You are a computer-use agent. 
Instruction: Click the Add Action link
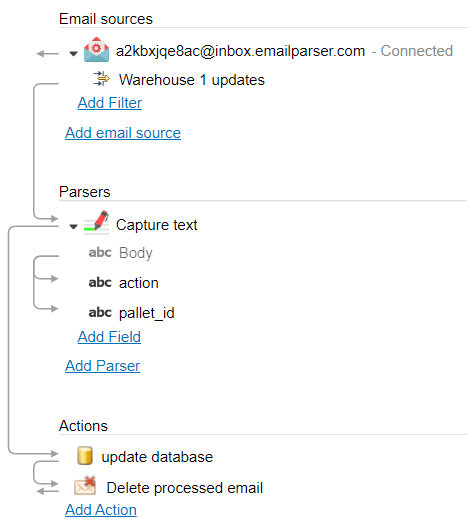(x=101, y=510)
